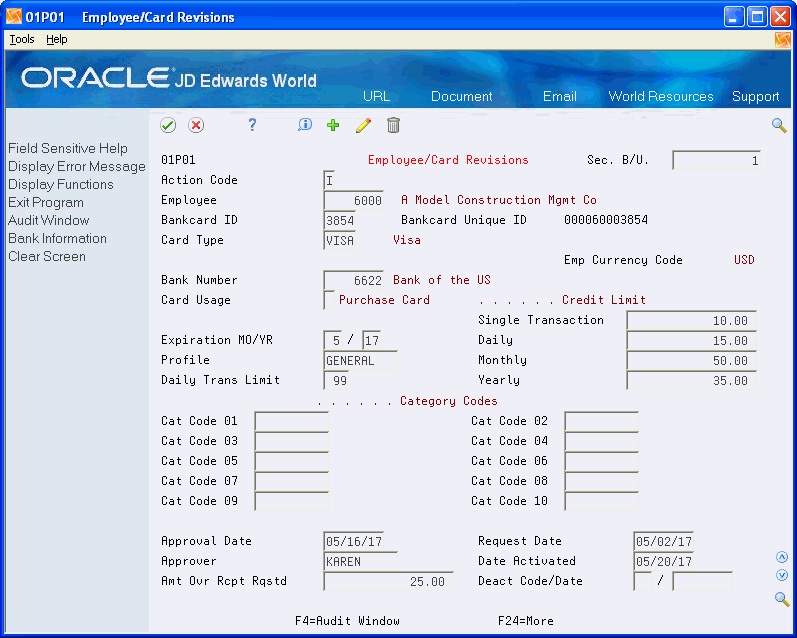Screen dimensions: 797x638
Task: Click the trash can Delete icon
Action: 393,125
